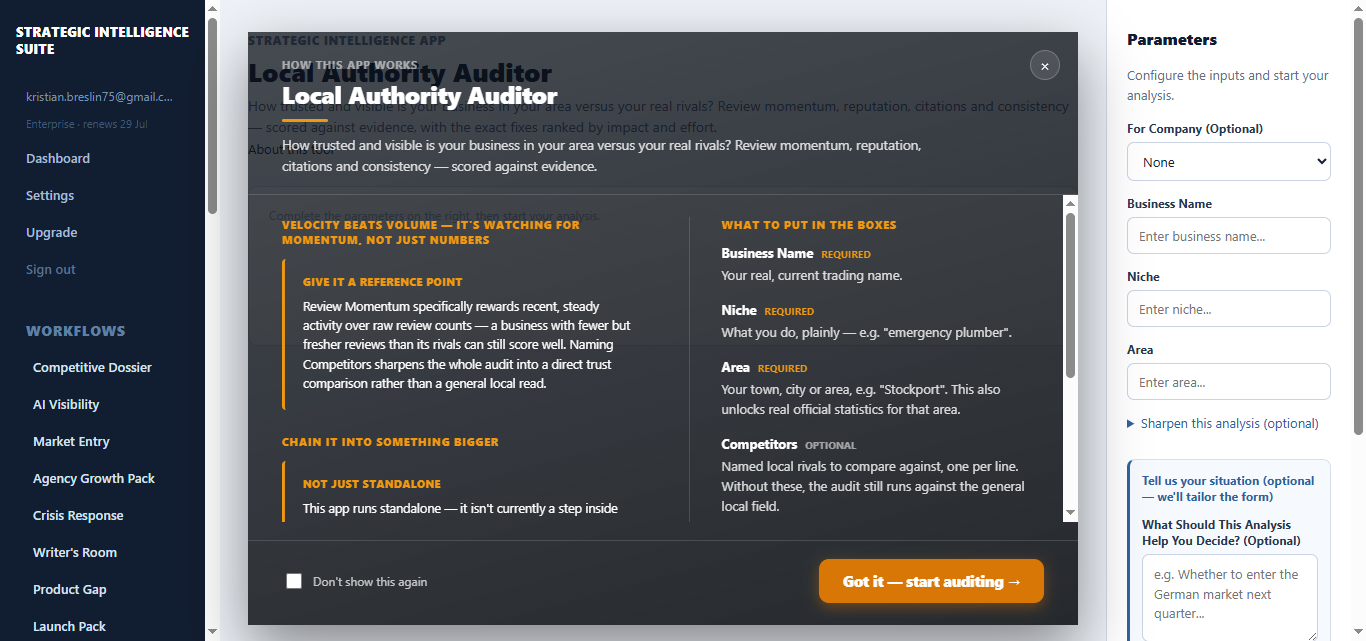The image size is (1366, 641).
Task: Click the dialog scrollbar up arrow
Action: pos(1070,203)
